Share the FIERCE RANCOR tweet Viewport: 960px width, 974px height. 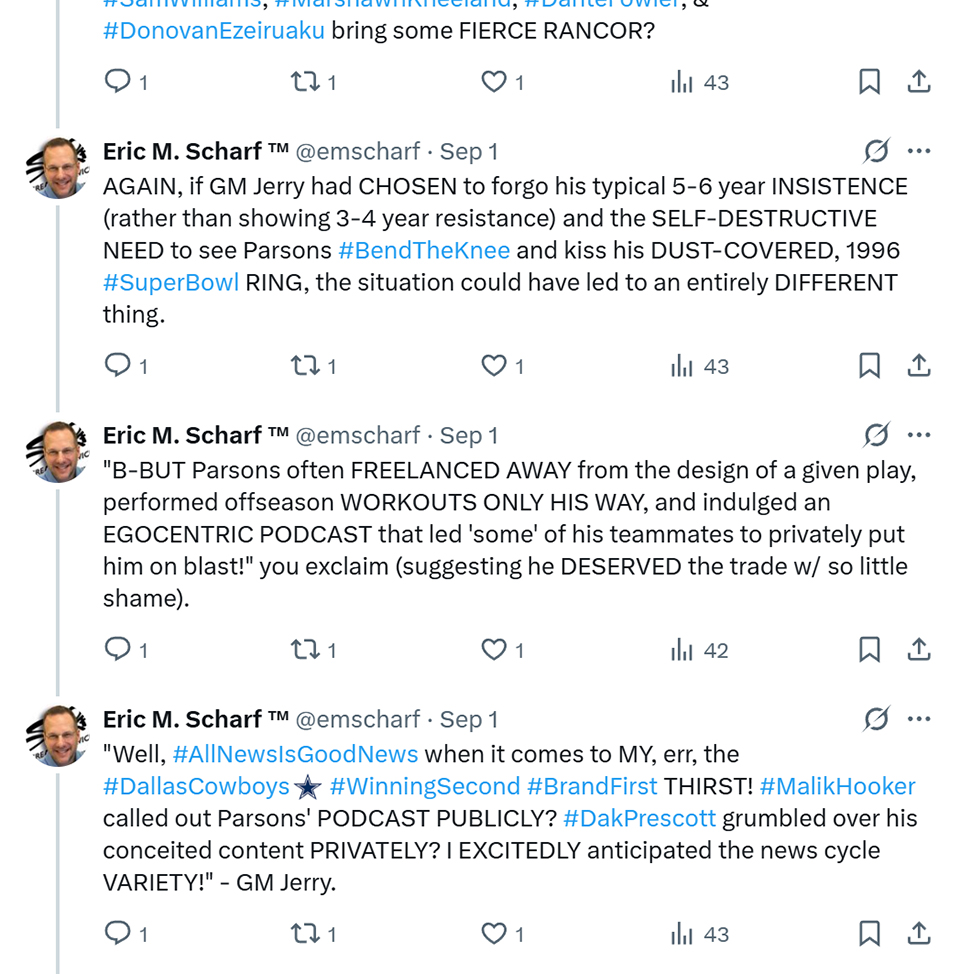919,82
